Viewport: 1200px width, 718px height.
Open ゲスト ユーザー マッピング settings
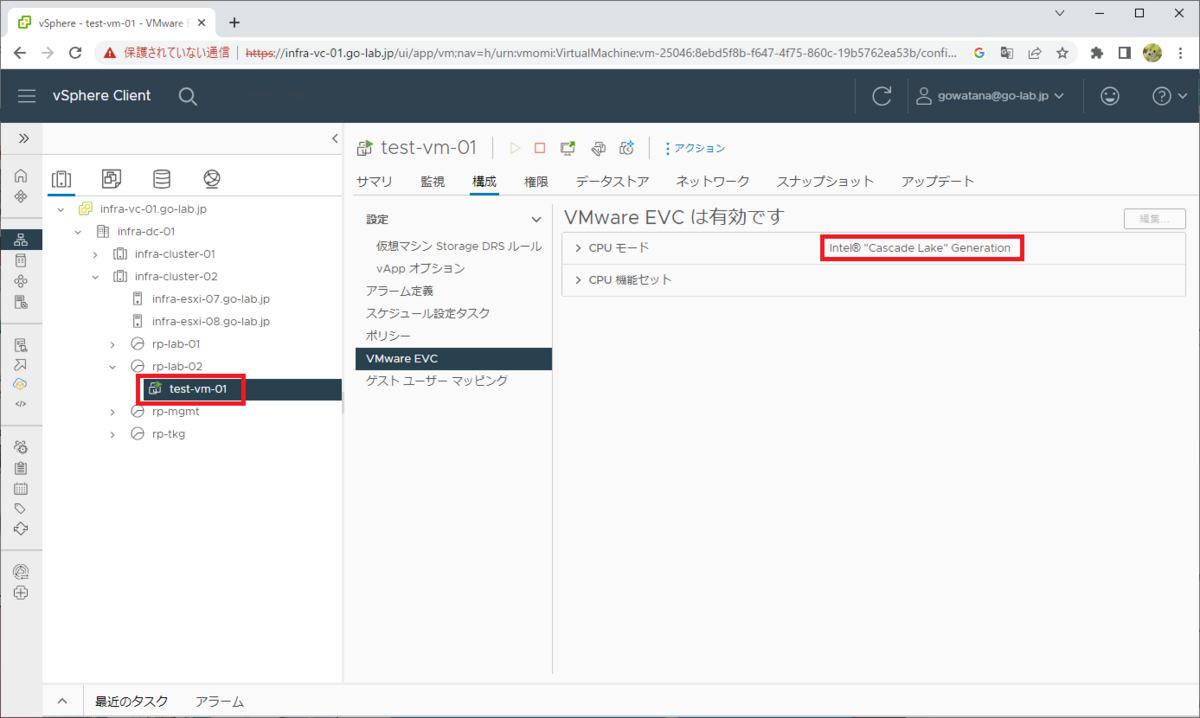pos(437,380)
